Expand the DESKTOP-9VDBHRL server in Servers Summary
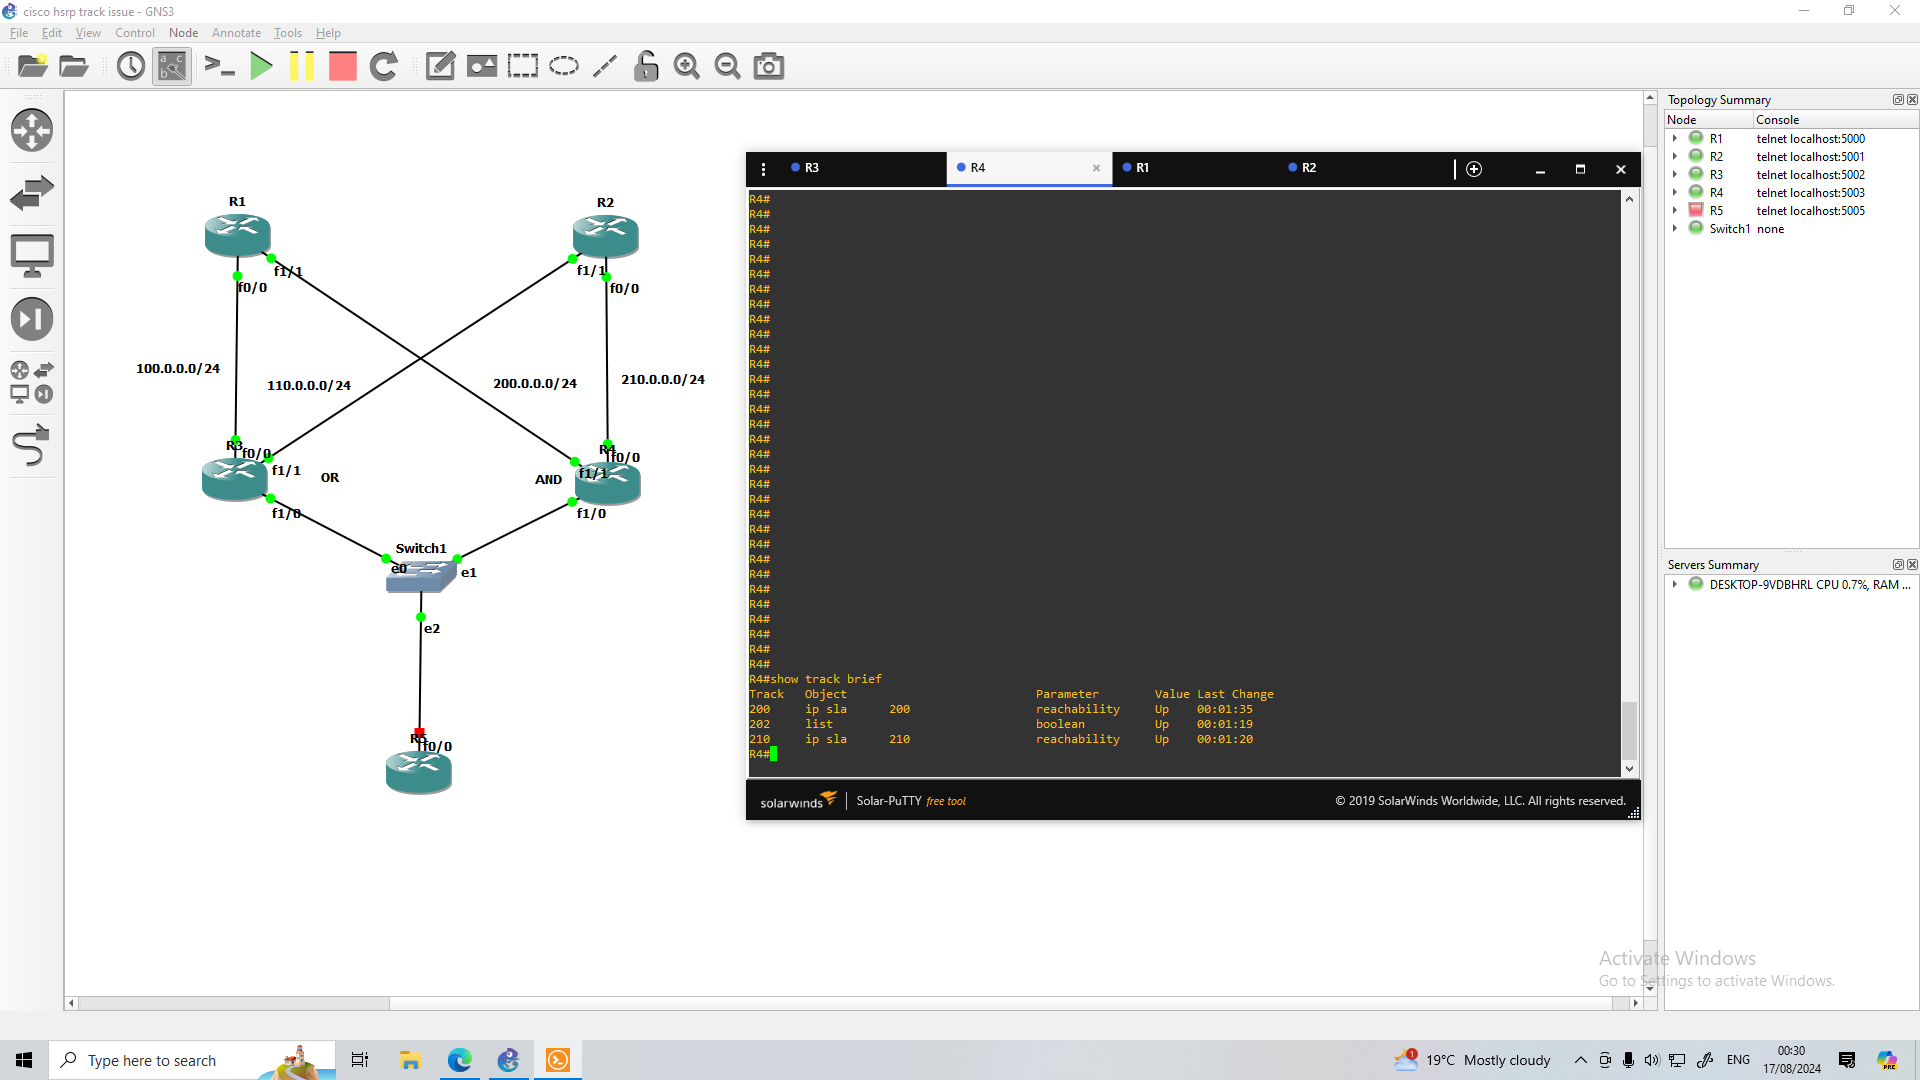The image size is (1920, 1080). (1676, 584)
